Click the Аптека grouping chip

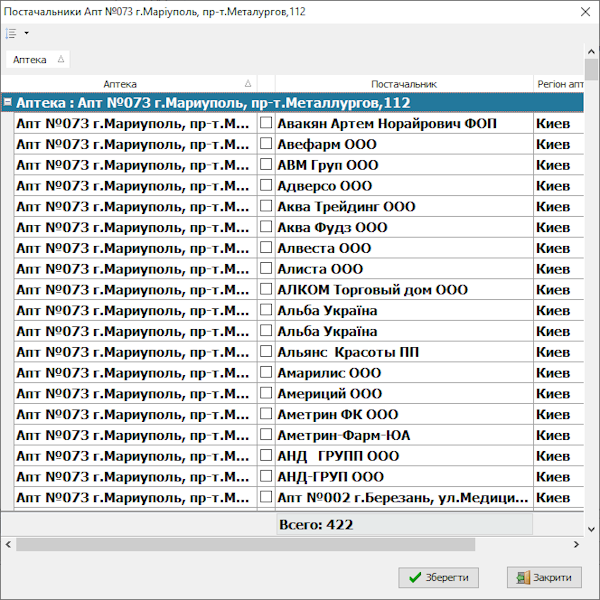[37, 60]
